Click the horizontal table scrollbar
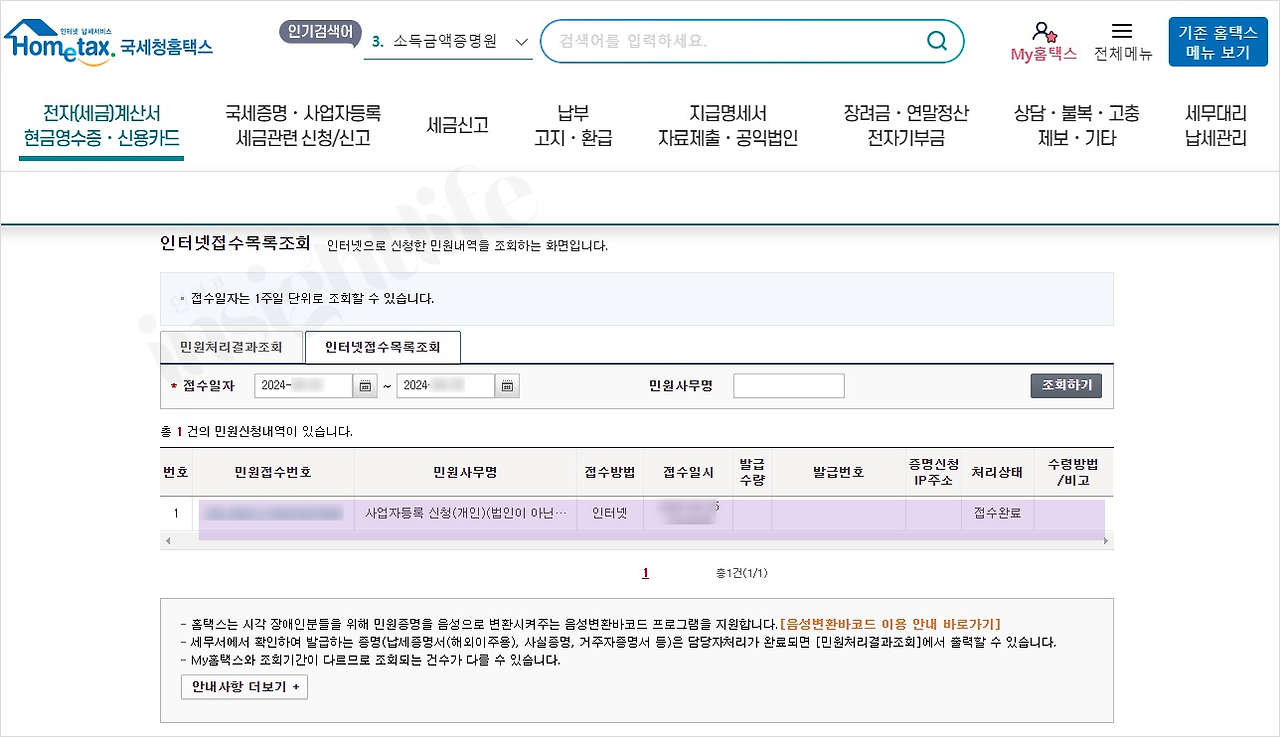Image resolution: width=1280 pixels, height=737 pixels. (x=637, y=541)
